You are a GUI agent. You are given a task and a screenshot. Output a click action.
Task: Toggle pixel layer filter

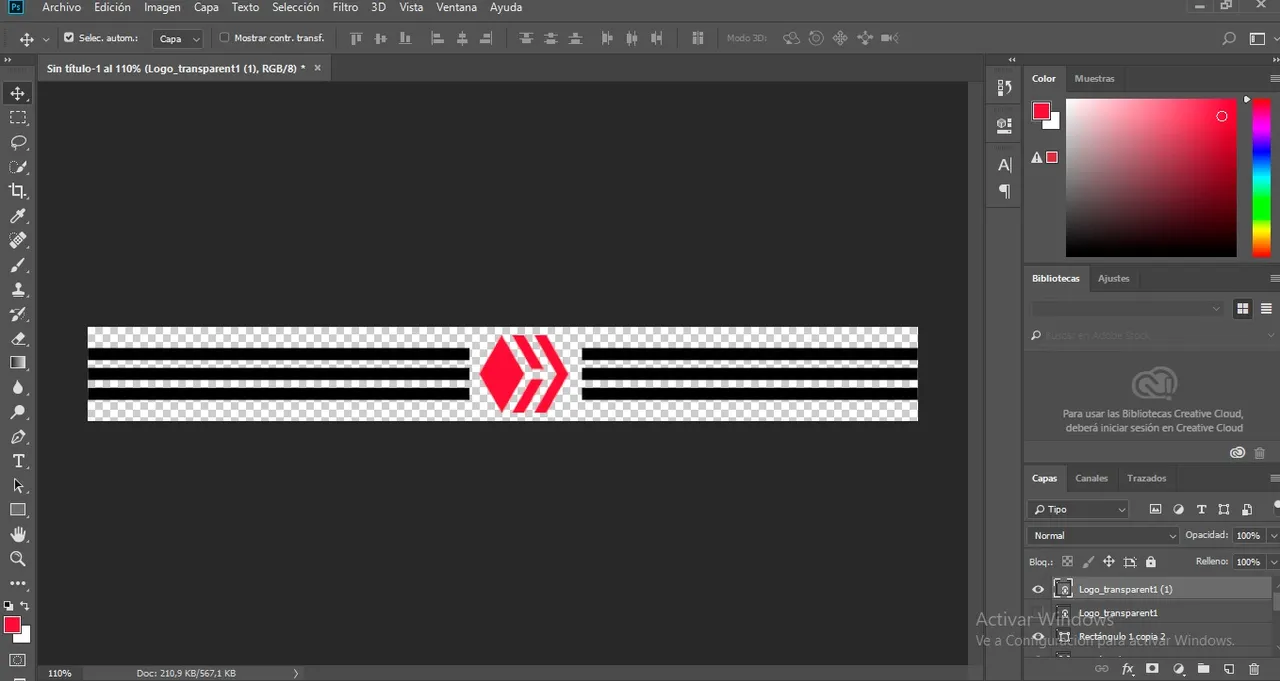click(1155, 509)
